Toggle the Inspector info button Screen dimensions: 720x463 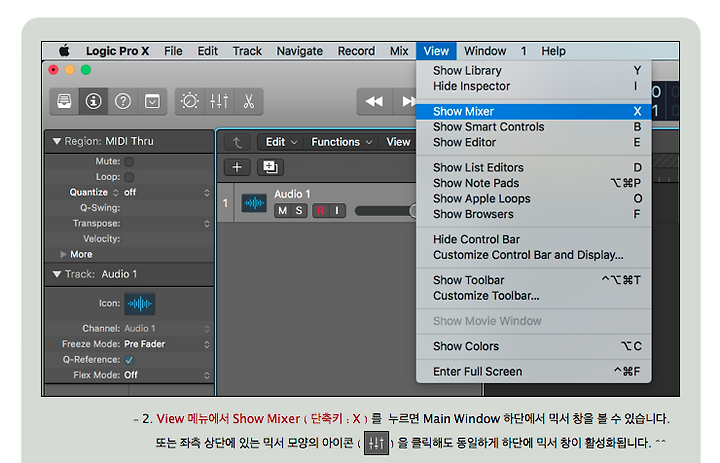[93, 101]
